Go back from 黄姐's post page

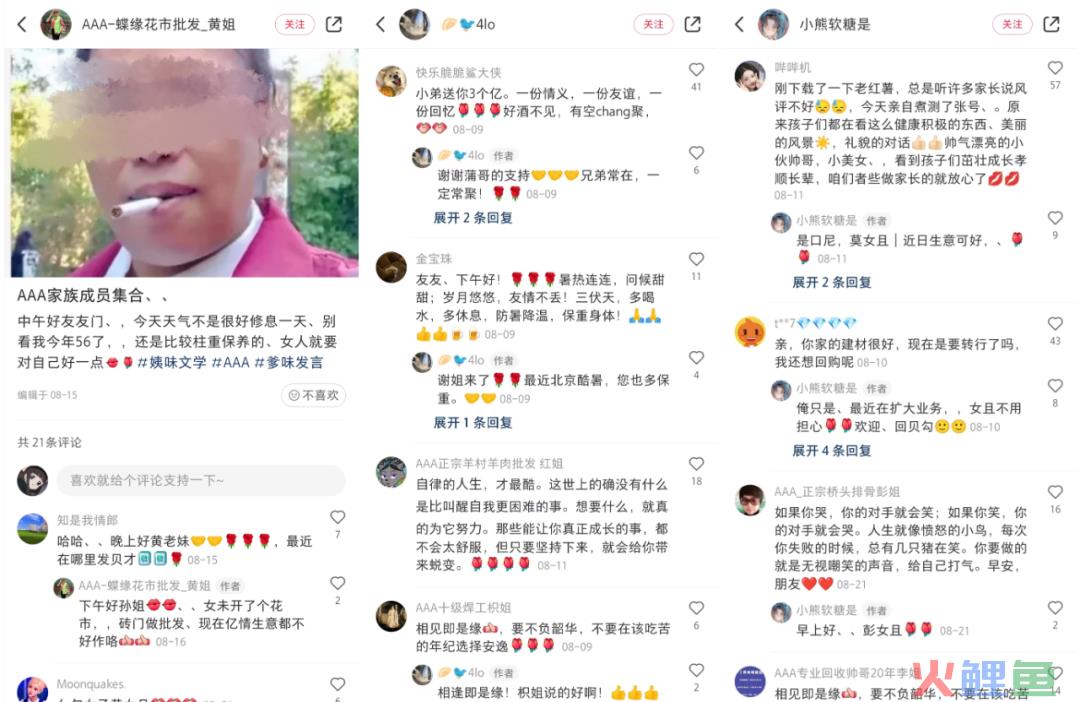[22, 25]
